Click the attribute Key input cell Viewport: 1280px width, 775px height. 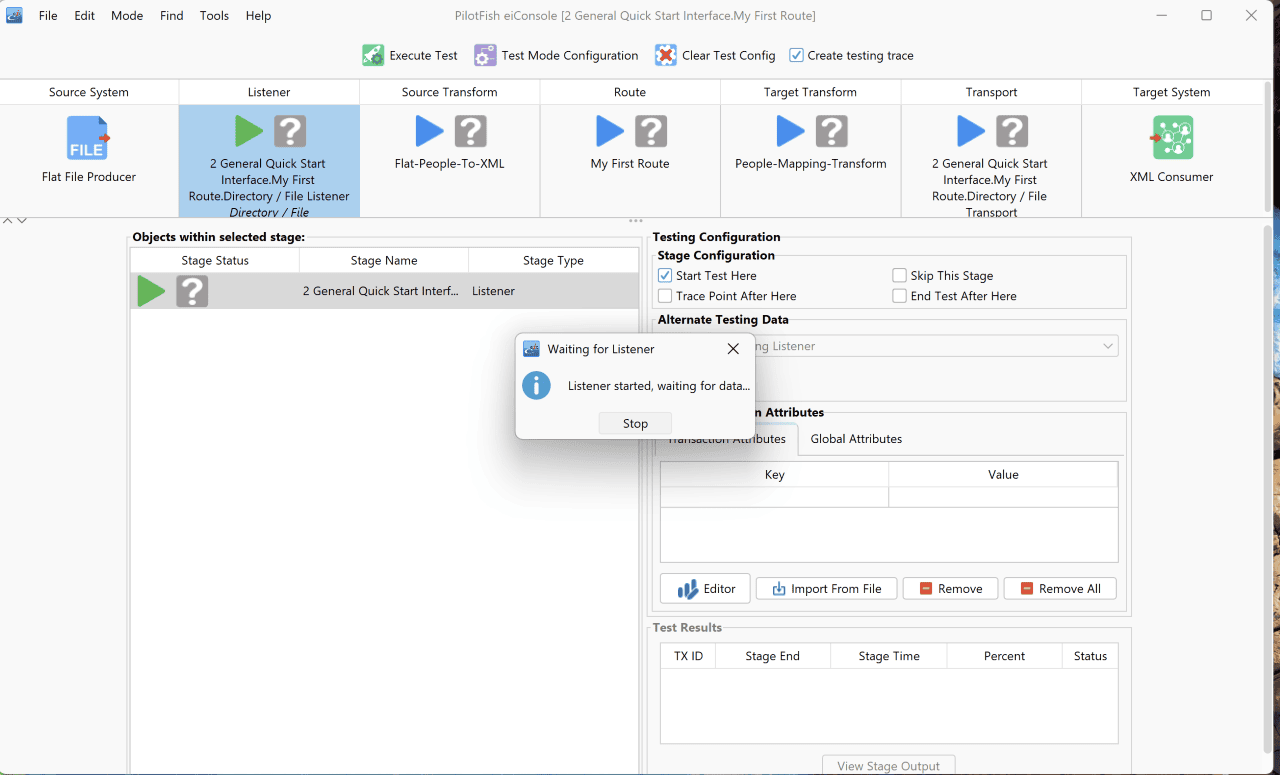774,497
